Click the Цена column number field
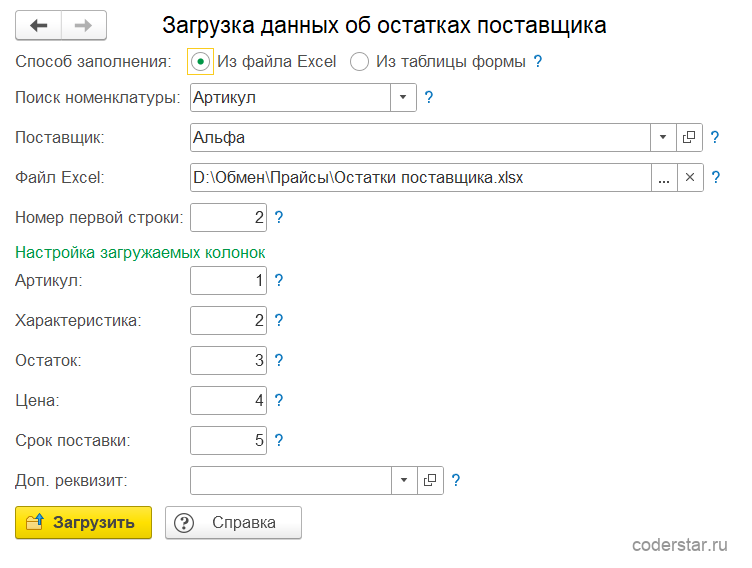Screen dimensions: 752x568 click(228, 400)
